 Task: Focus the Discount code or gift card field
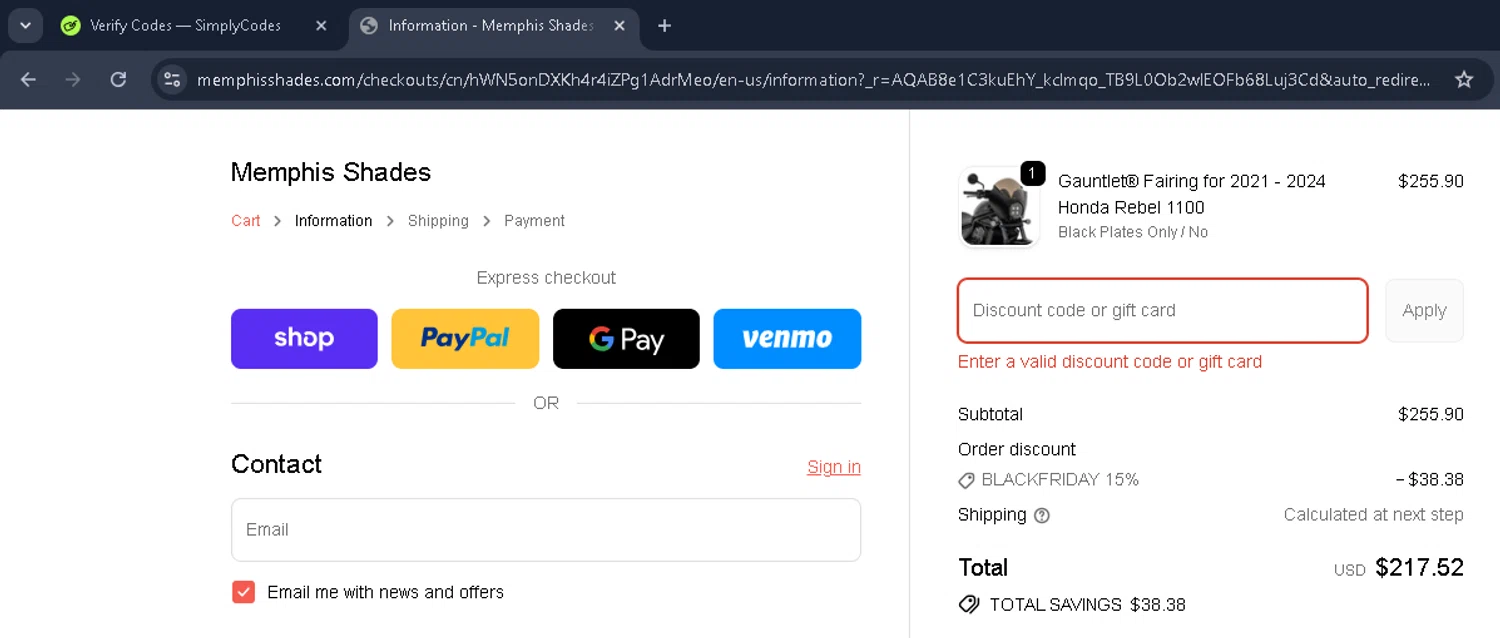click(x=1162, y=311)
